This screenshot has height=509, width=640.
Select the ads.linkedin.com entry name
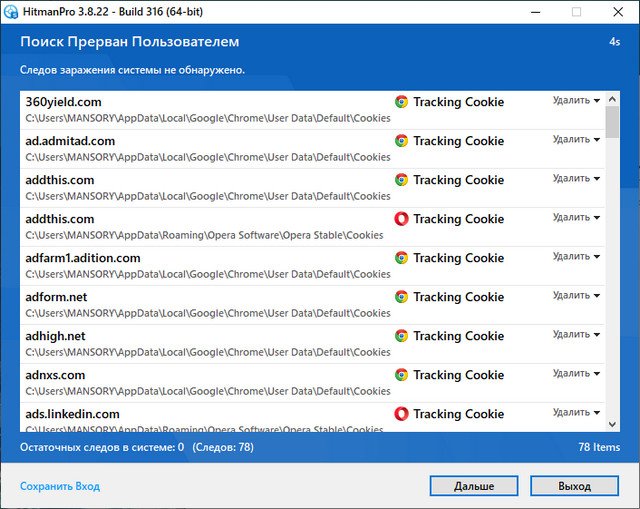tap(73, 414)
